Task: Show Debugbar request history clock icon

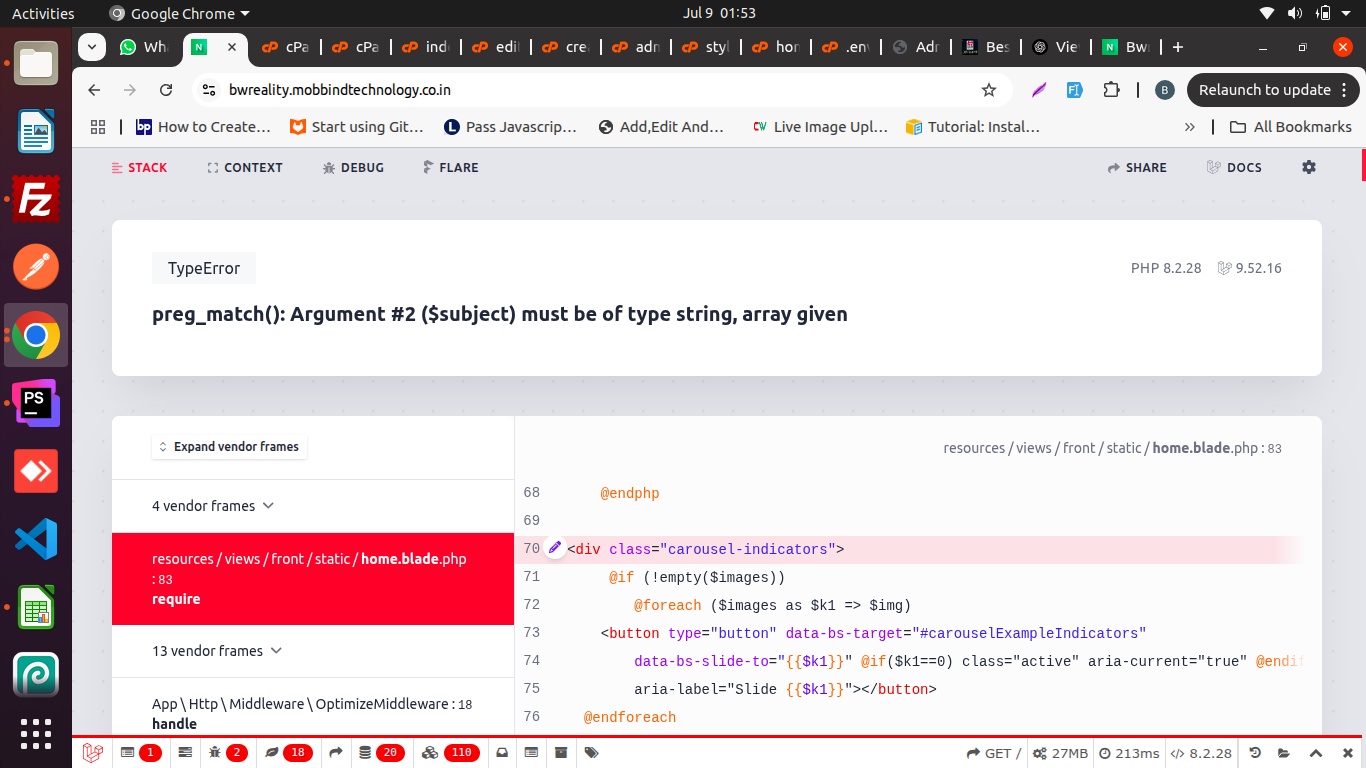Action: tap(1255, 753)
